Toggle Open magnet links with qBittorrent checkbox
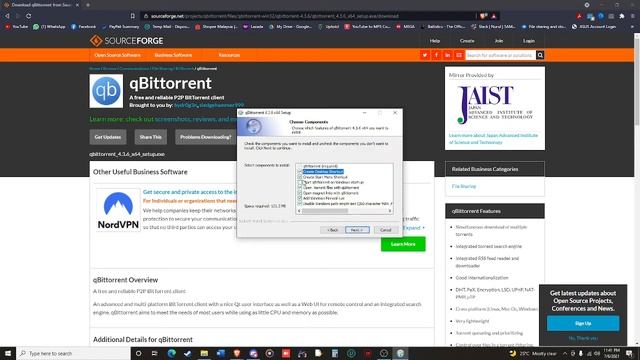The width and height of the screenshot is (640, 360). (x=300, y=193)
